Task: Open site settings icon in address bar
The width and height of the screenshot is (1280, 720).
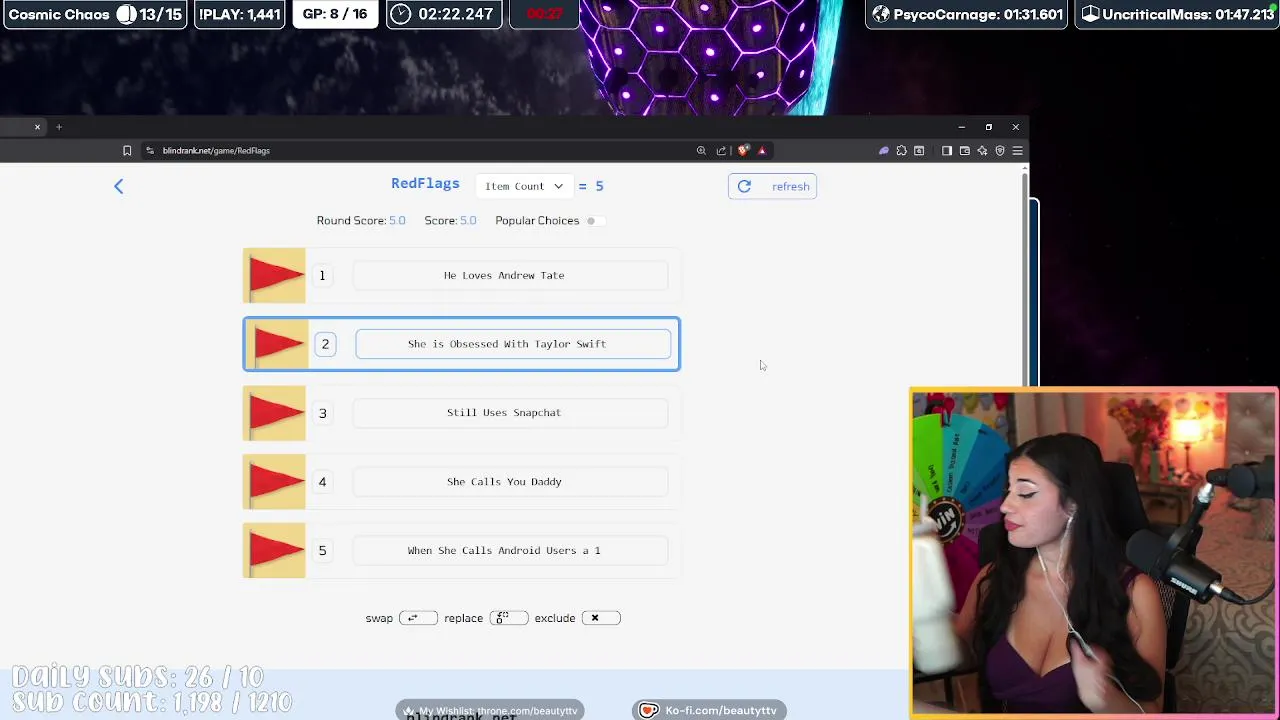Action: coord(150,151)
